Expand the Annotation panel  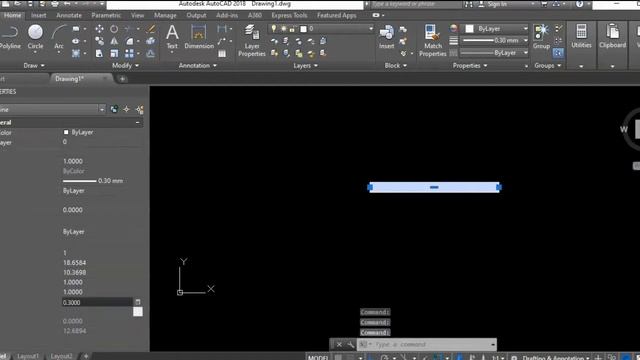coord(198,65)
